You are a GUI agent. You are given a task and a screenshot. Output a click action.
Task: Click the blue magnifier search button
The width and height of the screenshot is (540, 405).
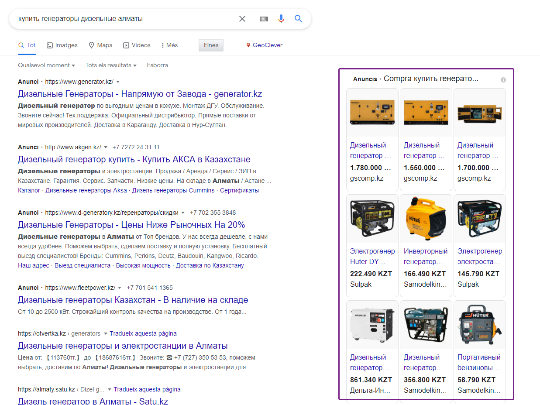tap(298, 19)
